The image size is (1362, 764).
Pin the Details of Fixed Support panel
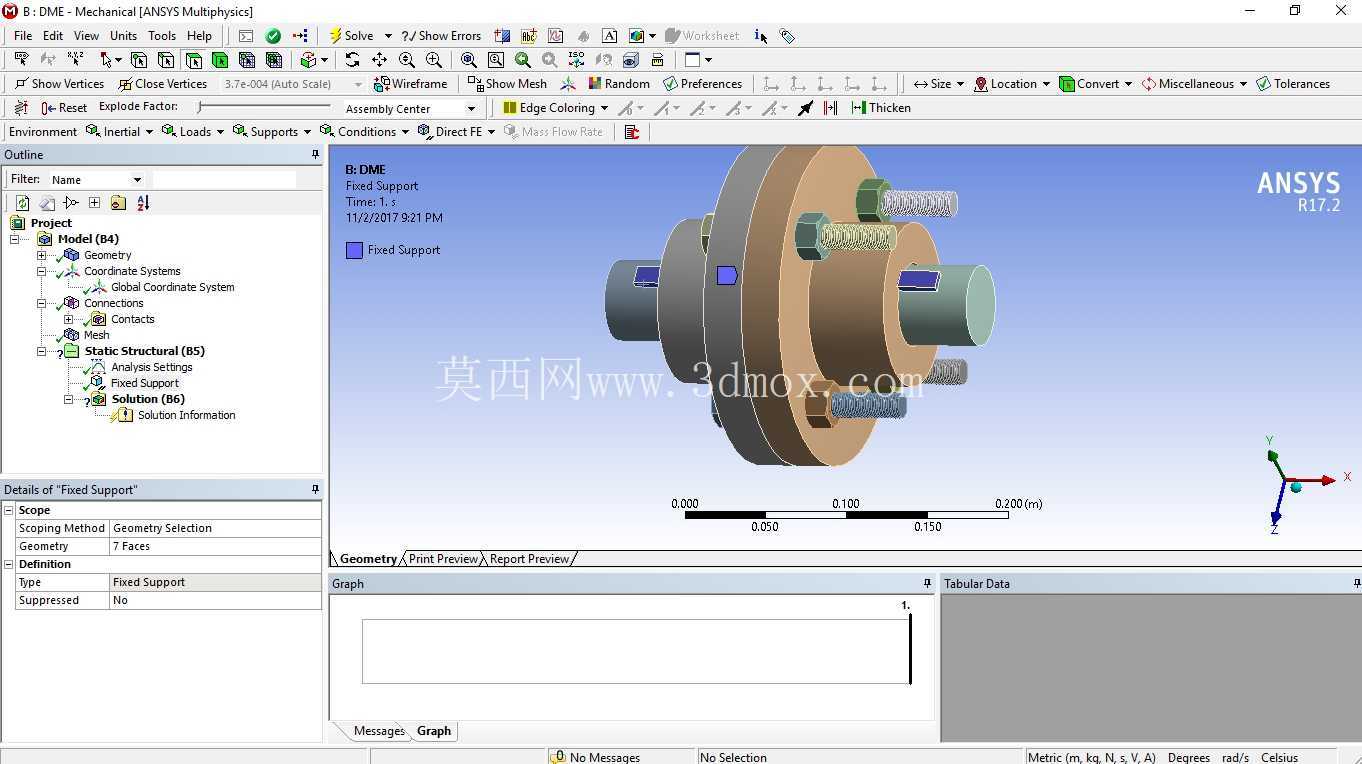pyautogui.click(x=315, y=490)
